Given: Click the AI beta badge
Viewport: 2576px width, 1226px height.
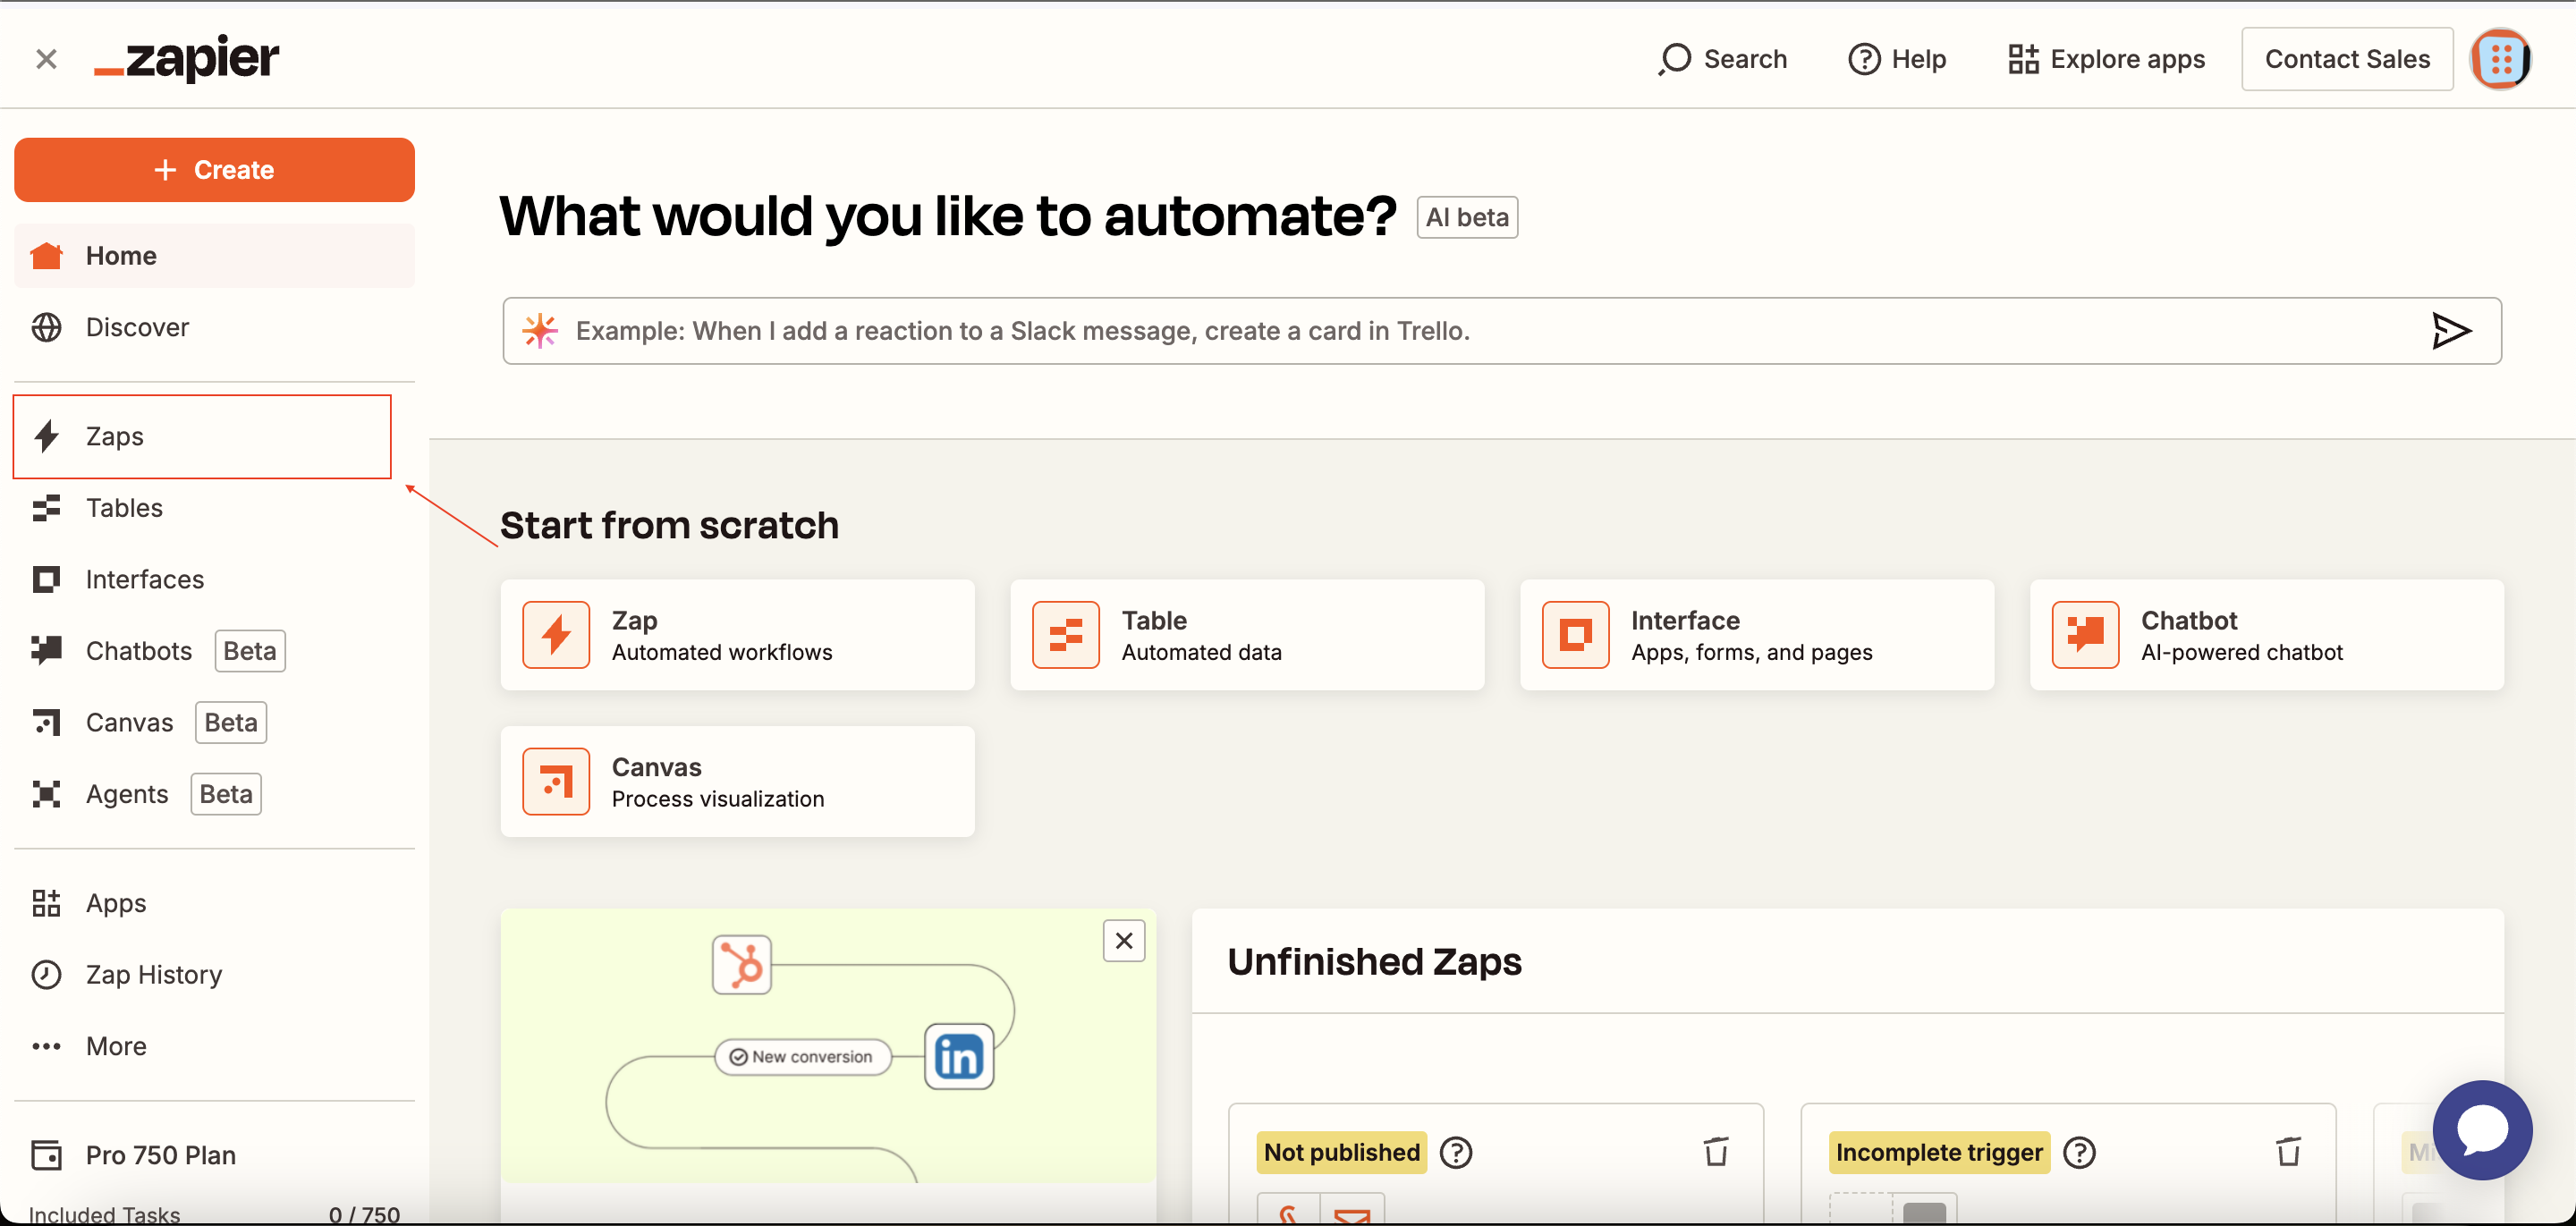Looking at the screenshot, I should click(x=1467, y=218).
